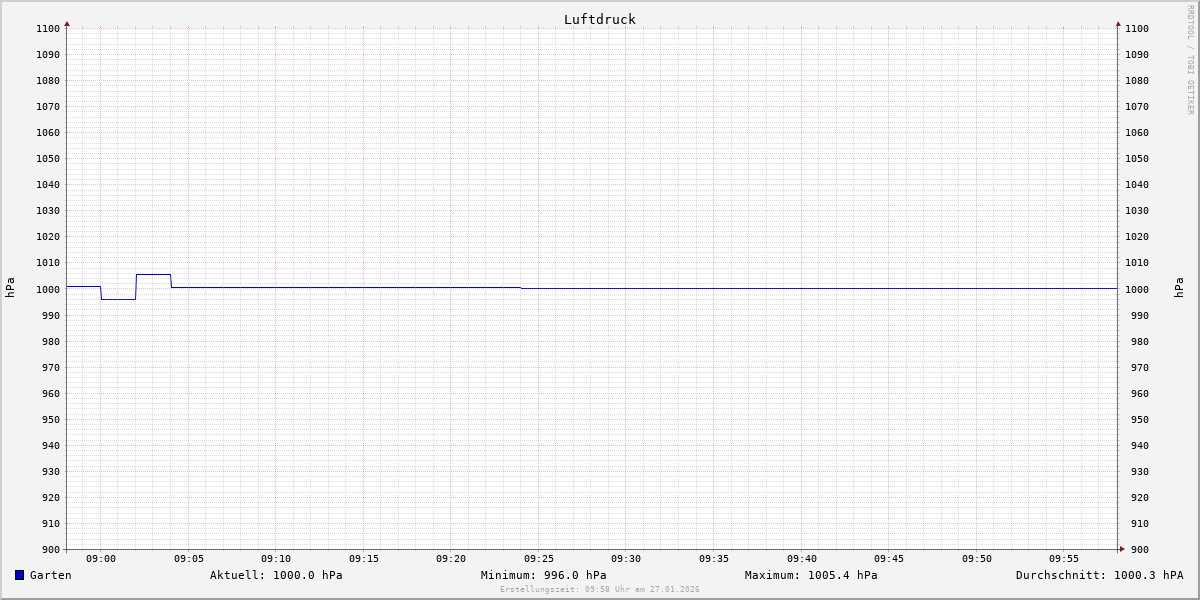Click the blue Garten legend color box
Screen dimensions: 1200x600
19,575
